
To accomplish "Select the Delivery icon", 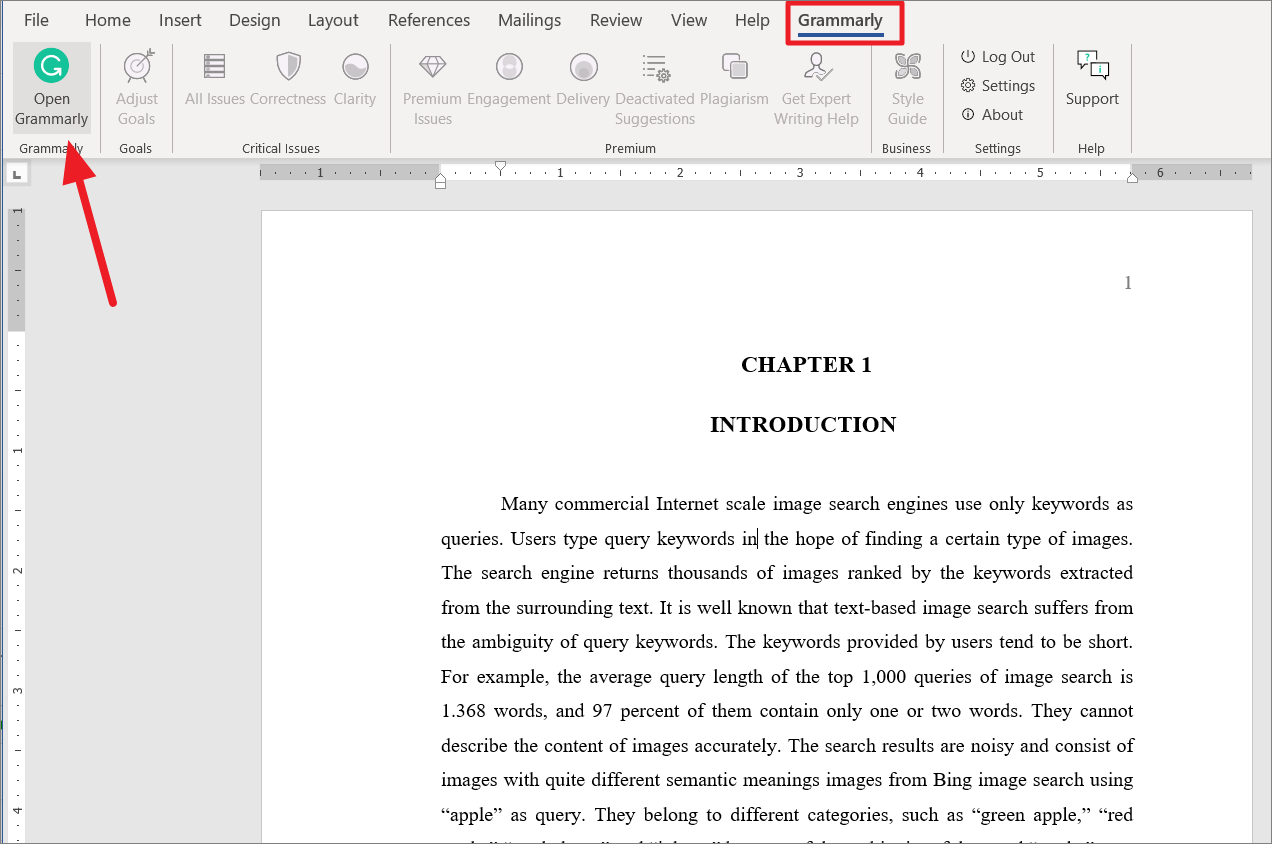I will tap(583, 68).
